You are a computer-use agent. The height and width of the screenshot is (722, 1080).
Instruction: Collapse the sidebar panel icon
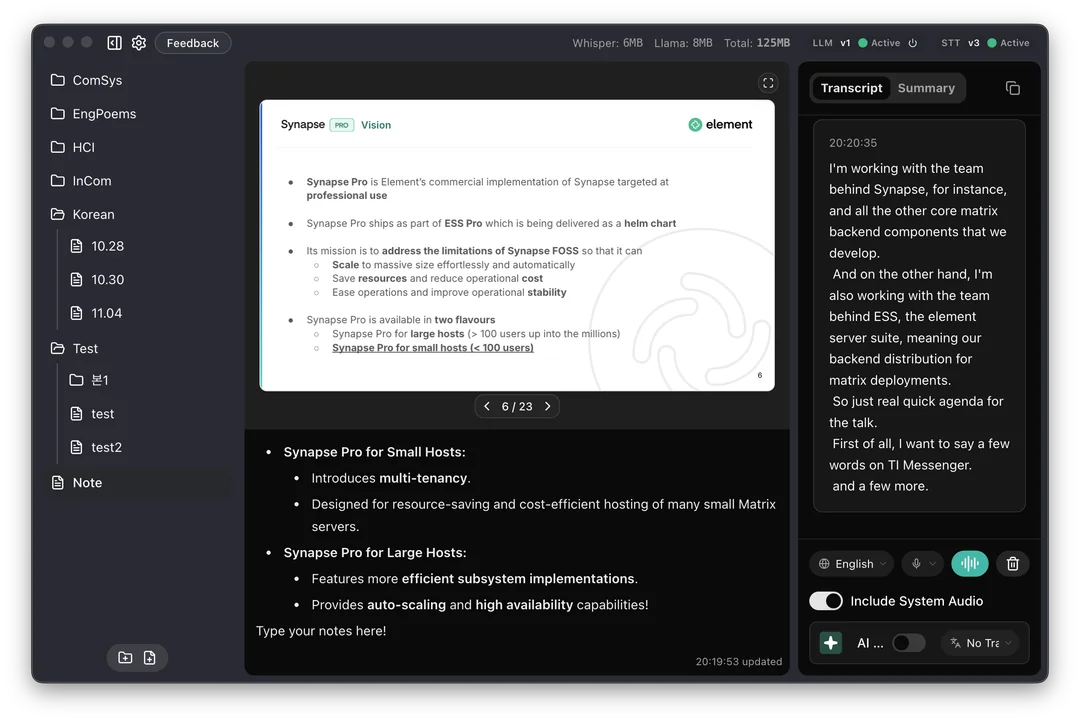coord(114,43)
